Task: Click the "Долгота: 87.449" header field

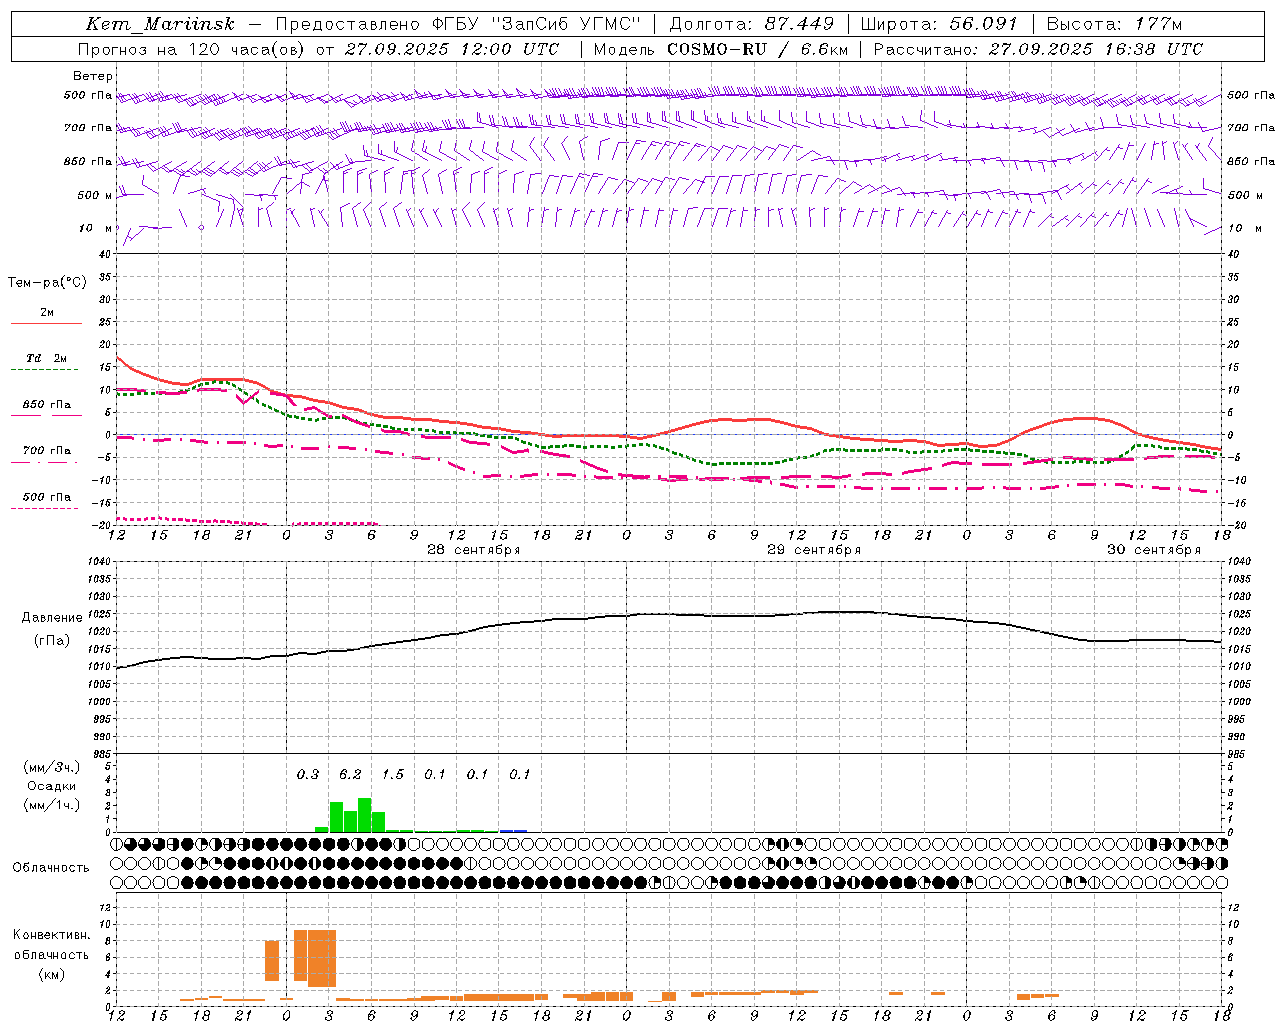Action: pos(751,24)
